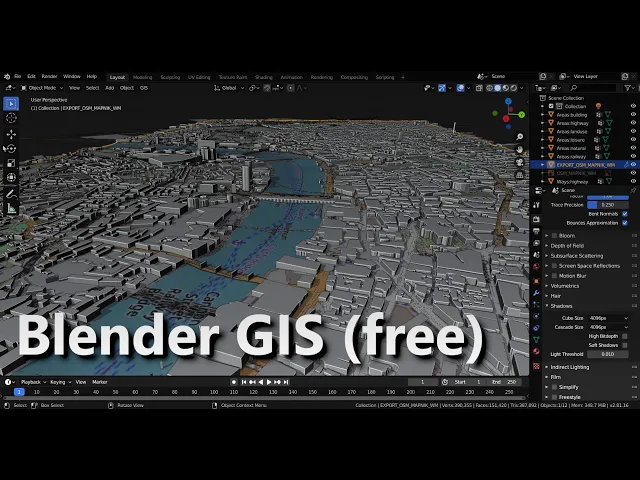Activate the Move tool
The height and width of the screenshot is (480, 640).
11,134
